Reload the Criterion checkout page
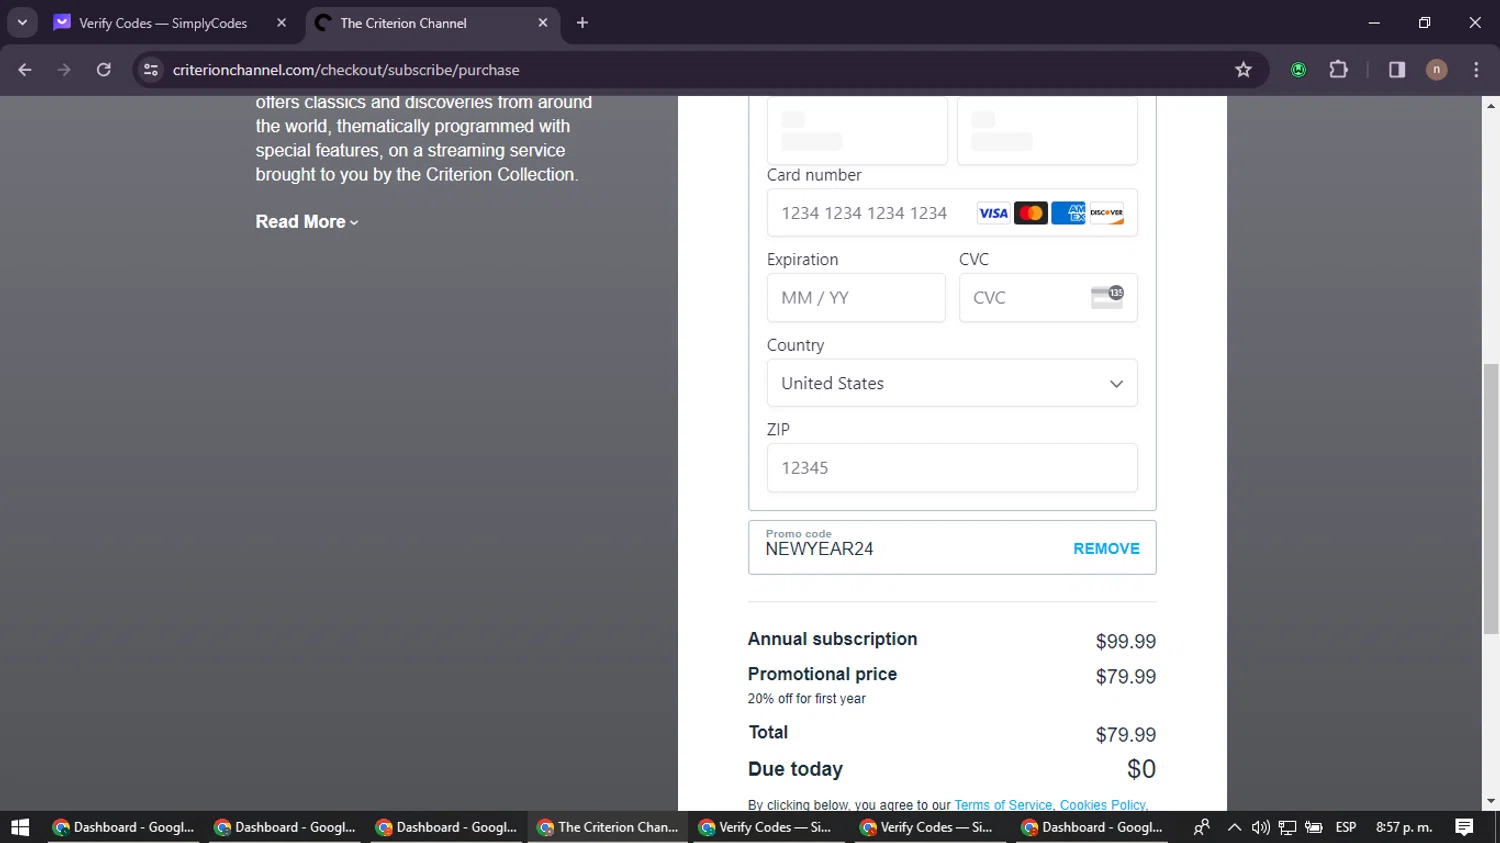Viewport: 1500px width, 843px height. (x=104, y=70)
